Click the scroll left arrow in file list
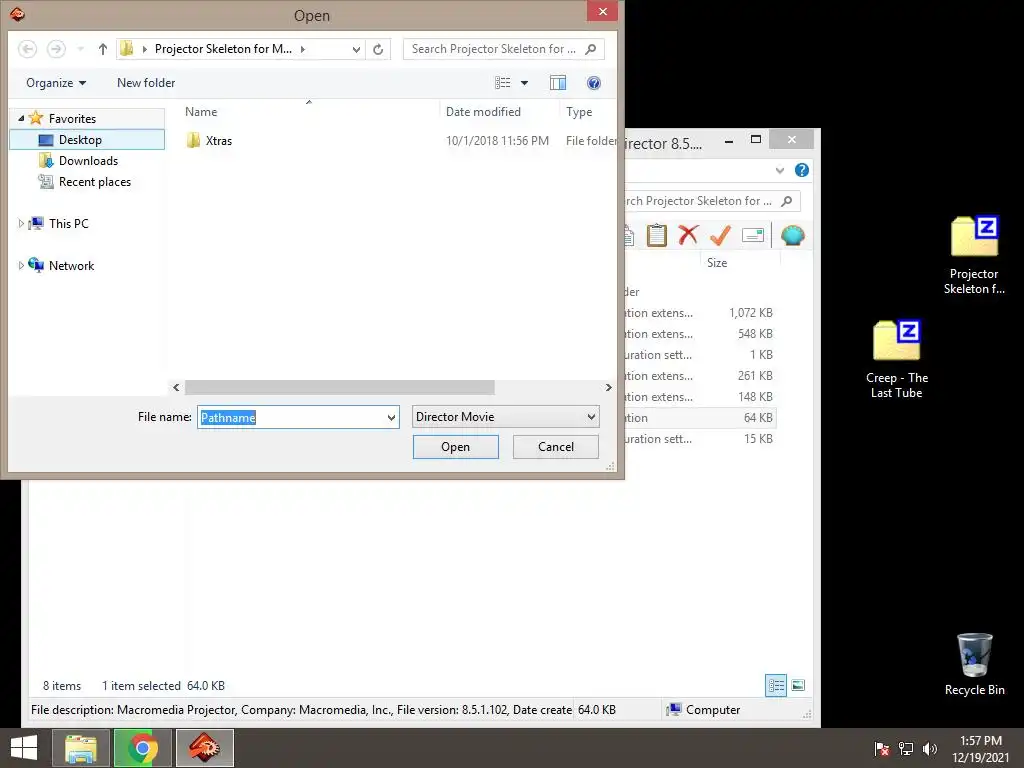The width and height of the screenshot is (1024, 768). click(176, 387)
